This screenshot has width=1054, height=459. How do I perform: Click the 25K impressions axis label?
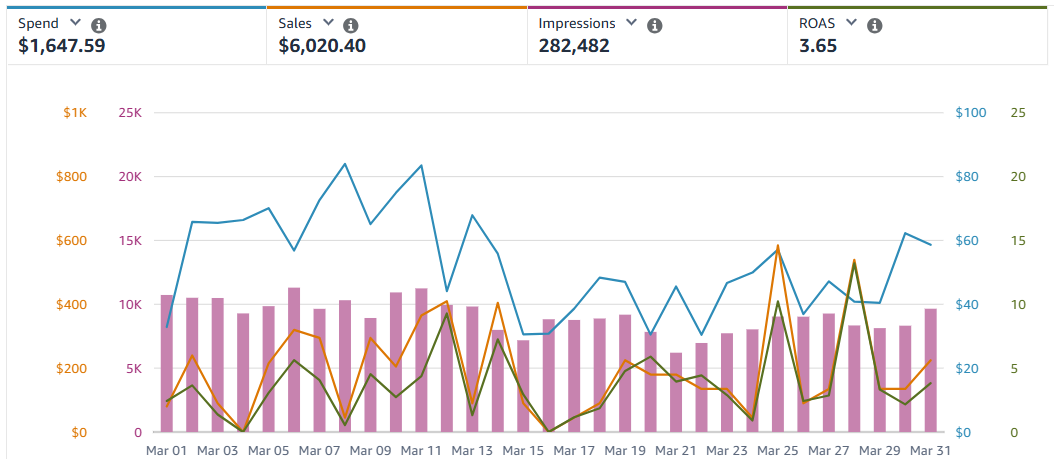click(130, 113)
